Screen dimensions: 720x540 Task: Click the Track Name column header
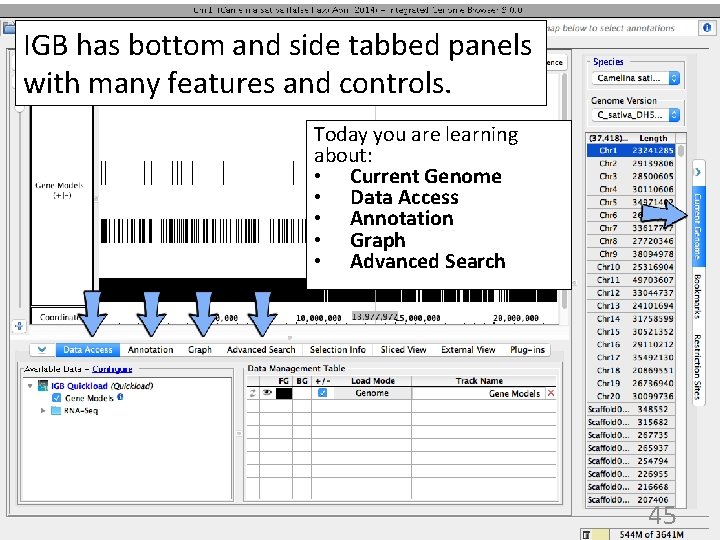click(x=479, y=381)
